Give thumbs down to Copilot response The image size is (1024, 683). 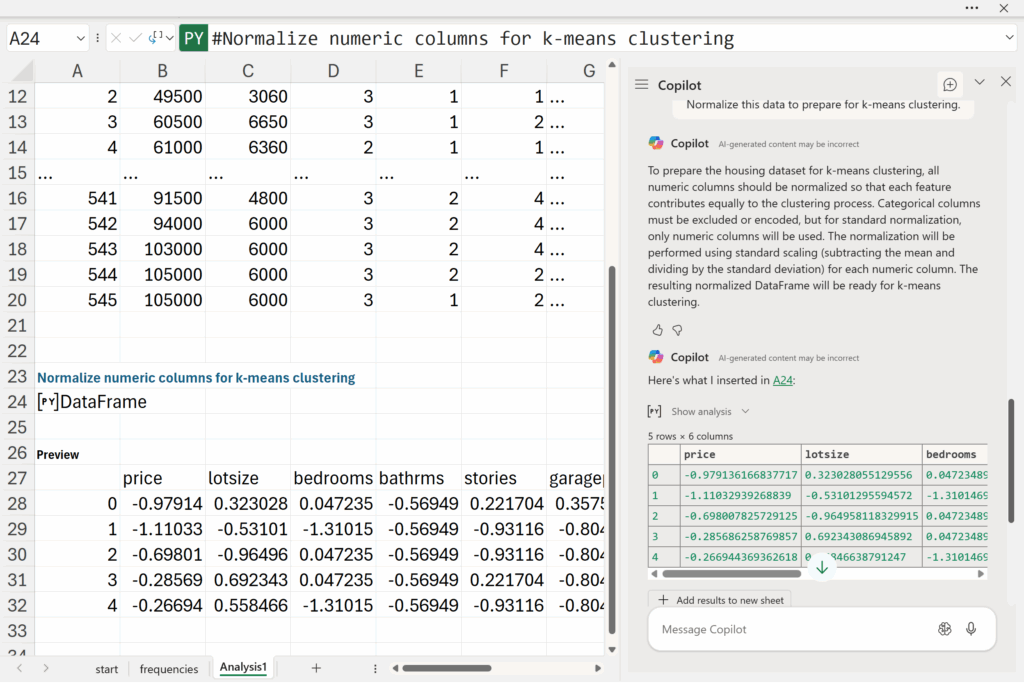(x=677, y=330)
